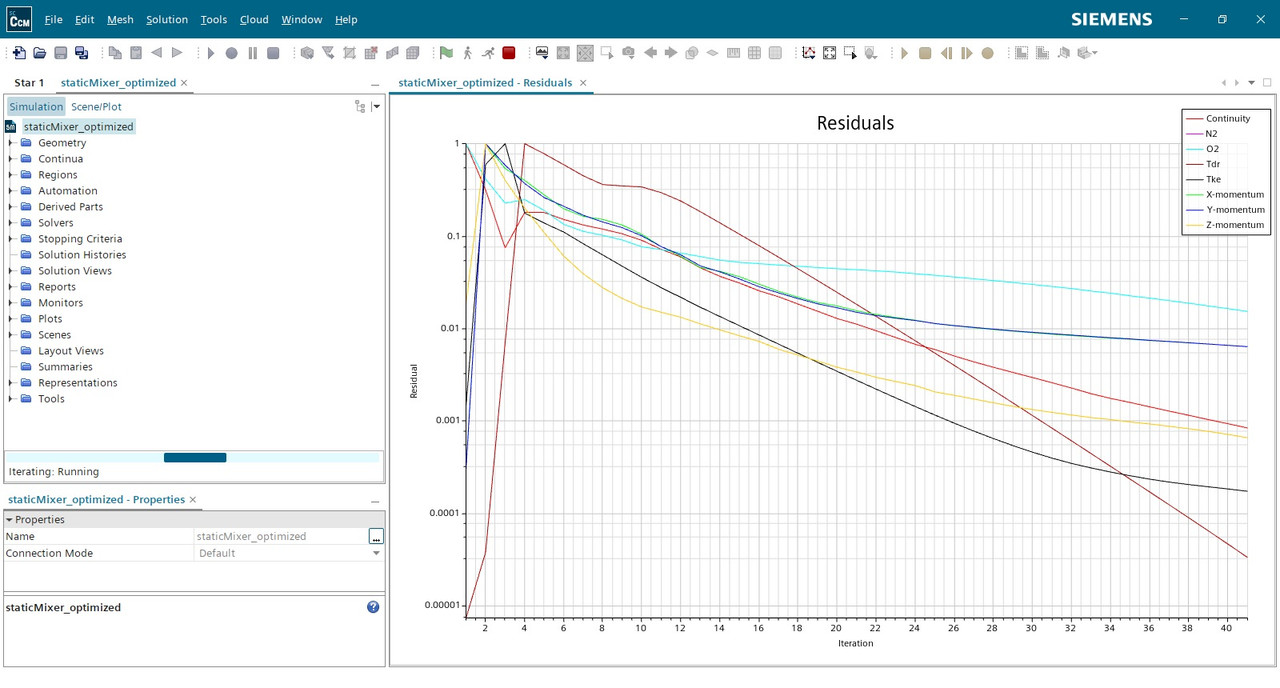Select the Derived Parts tree item
1280x688 pixels.
(70, 207)
